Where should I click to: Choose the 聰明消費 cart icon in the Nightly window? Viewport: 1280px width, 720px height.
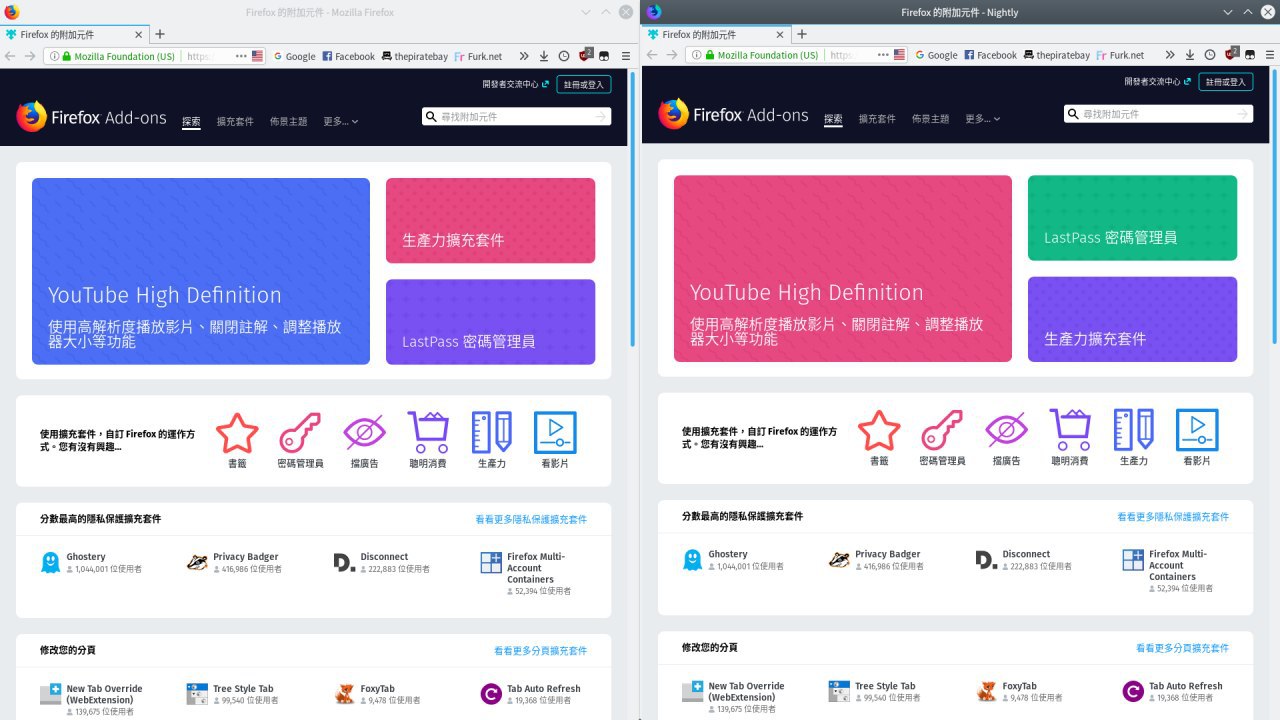click(1070, 430)
